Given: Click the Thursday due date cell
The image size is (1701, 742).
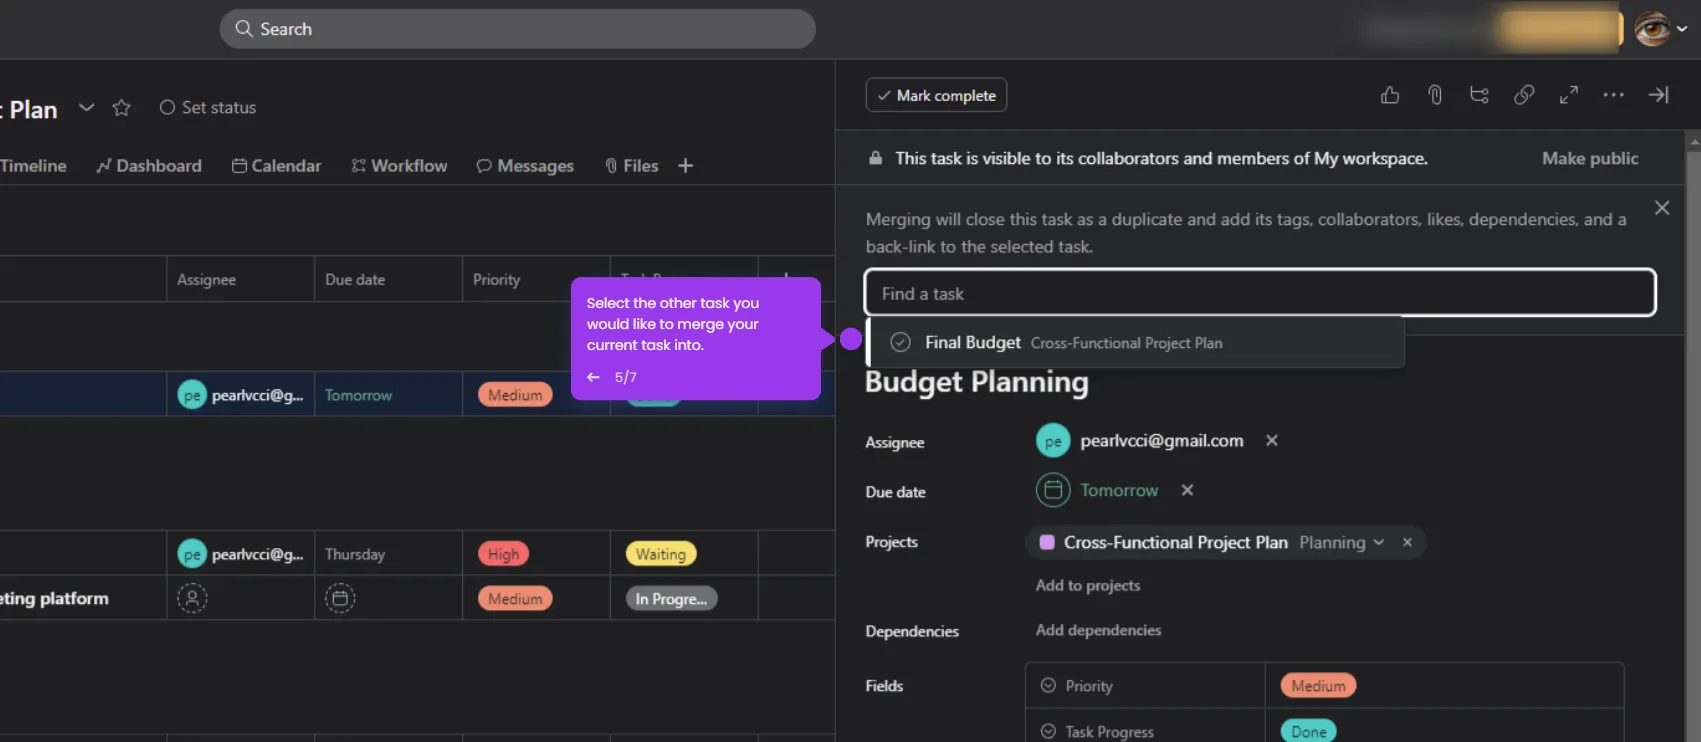Looking at the screenshot, I should pos(388,554).
